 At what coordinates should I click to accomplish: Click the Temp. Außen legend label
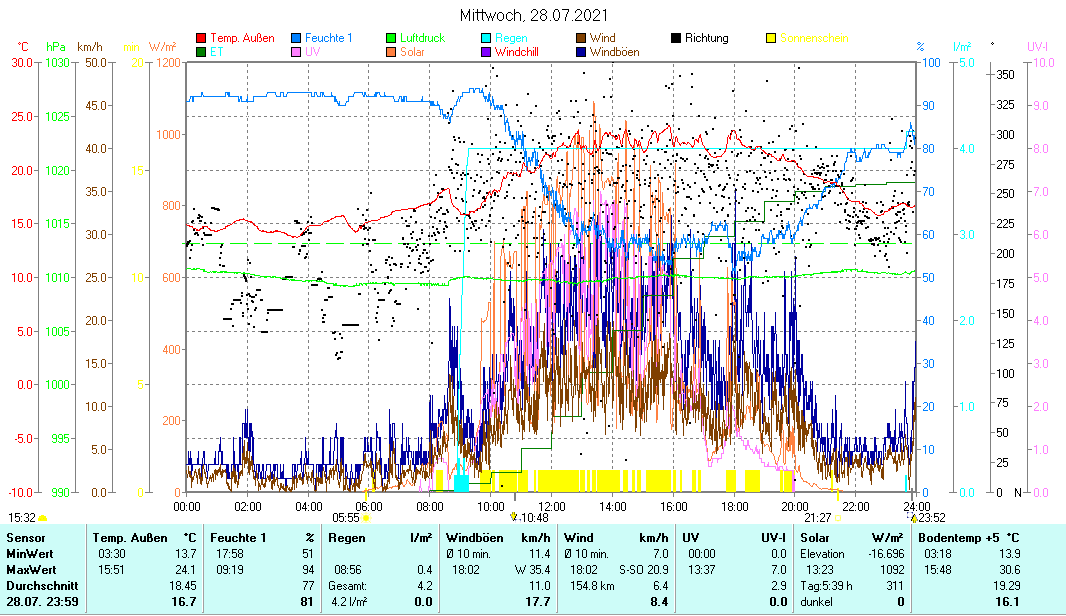pyautogui.click(x=242, y=38)
